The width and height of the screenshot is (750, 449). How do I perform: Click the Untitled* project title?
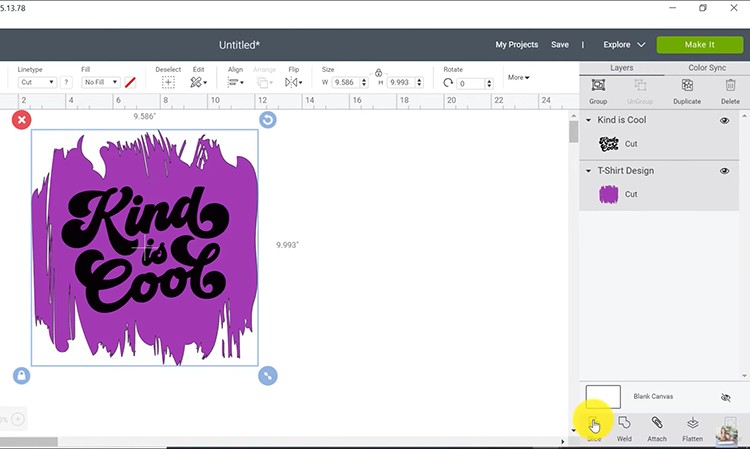[239, 45]
